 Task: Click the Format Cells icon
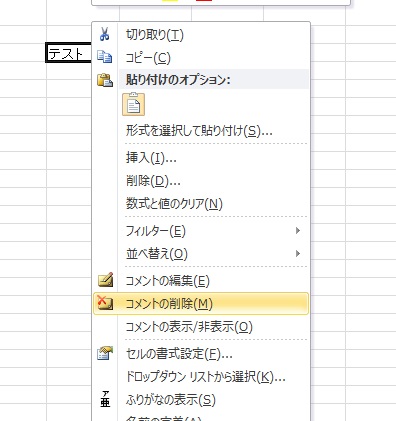tap(105, 353)
